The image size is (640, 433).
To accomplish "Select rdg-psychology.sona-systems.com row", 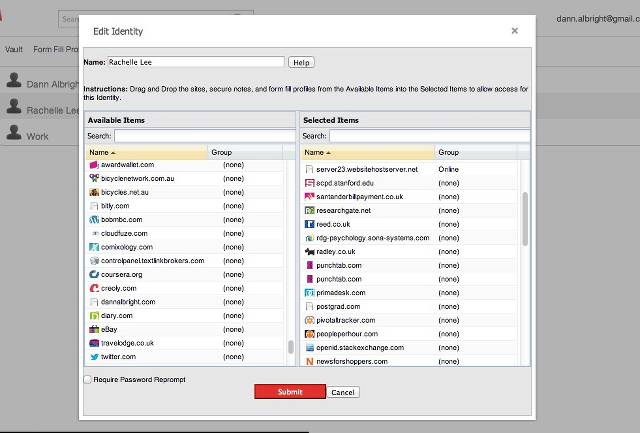I will [410, 238].
